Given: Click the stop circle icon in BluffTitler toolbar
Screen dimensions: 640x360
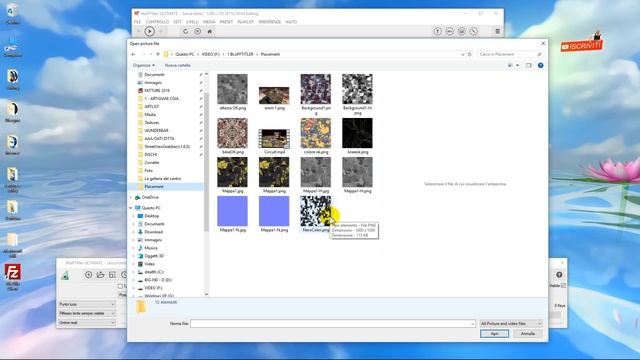Looking at the screenshot, I should (x=198, y=31).
